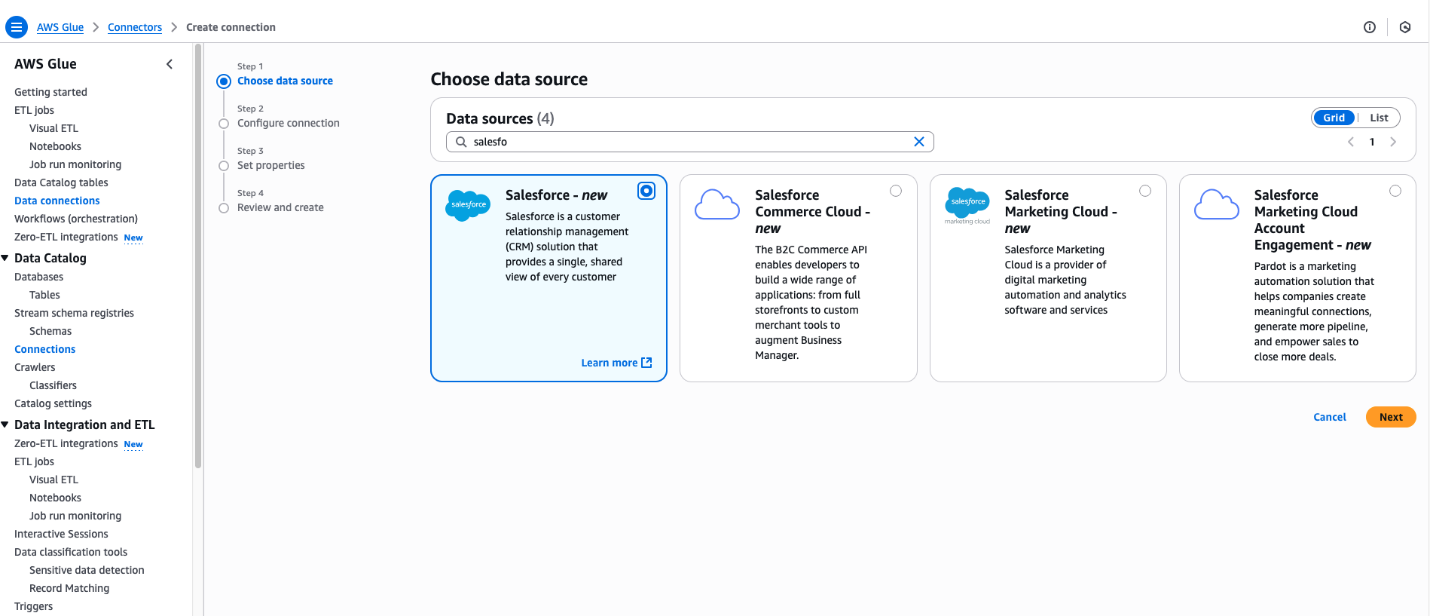The image size is (1430, 616).
Task: Click the Salesforce cloud logo
Action: click(x=468, y=205)
